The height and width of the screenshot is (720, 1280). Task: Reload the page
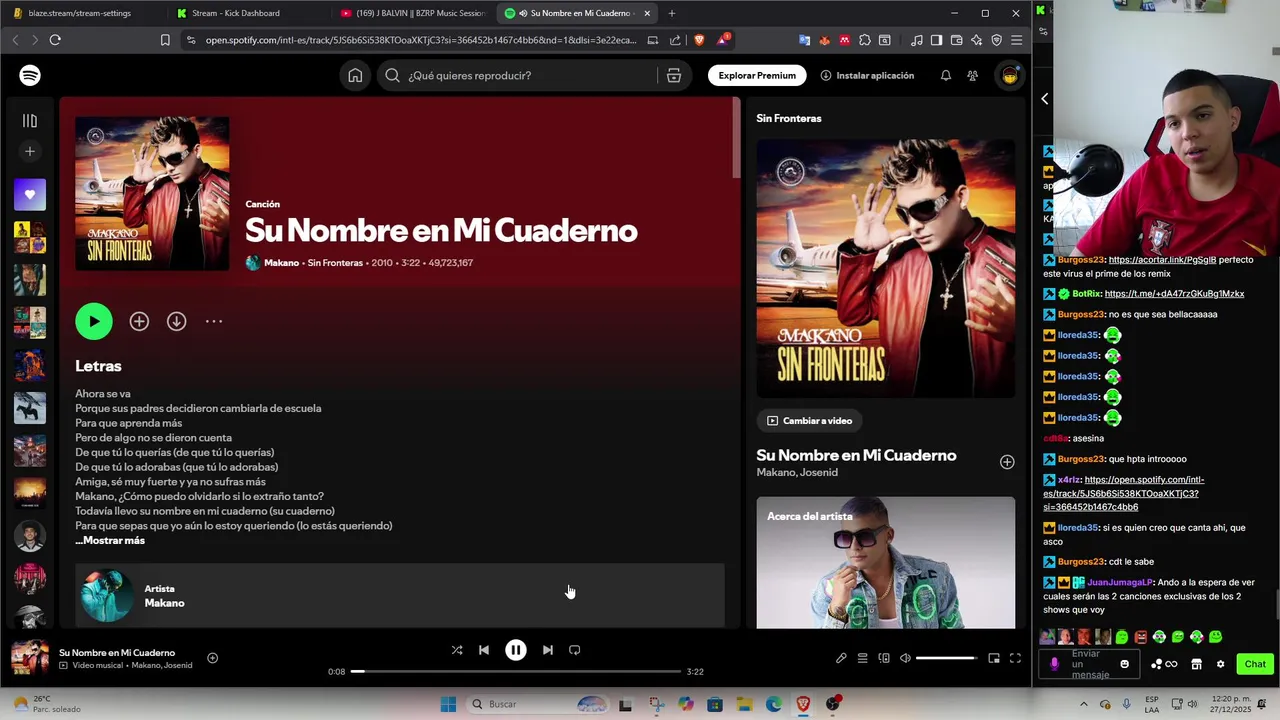(x=55, y=40)
